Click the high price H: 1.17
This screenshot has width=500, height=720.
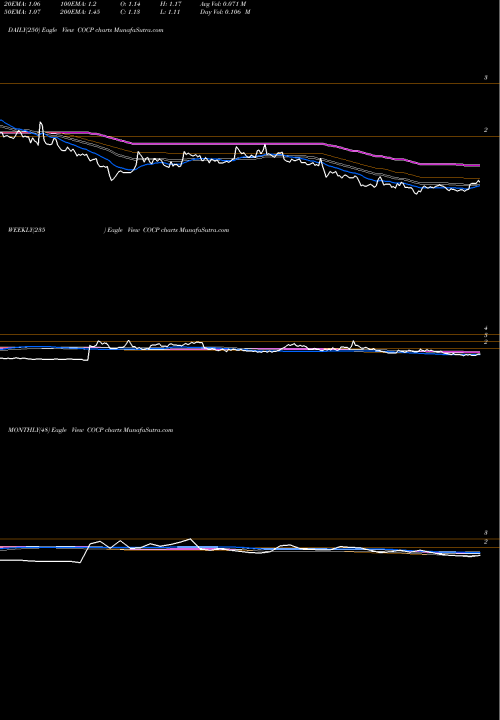point(171,4)
